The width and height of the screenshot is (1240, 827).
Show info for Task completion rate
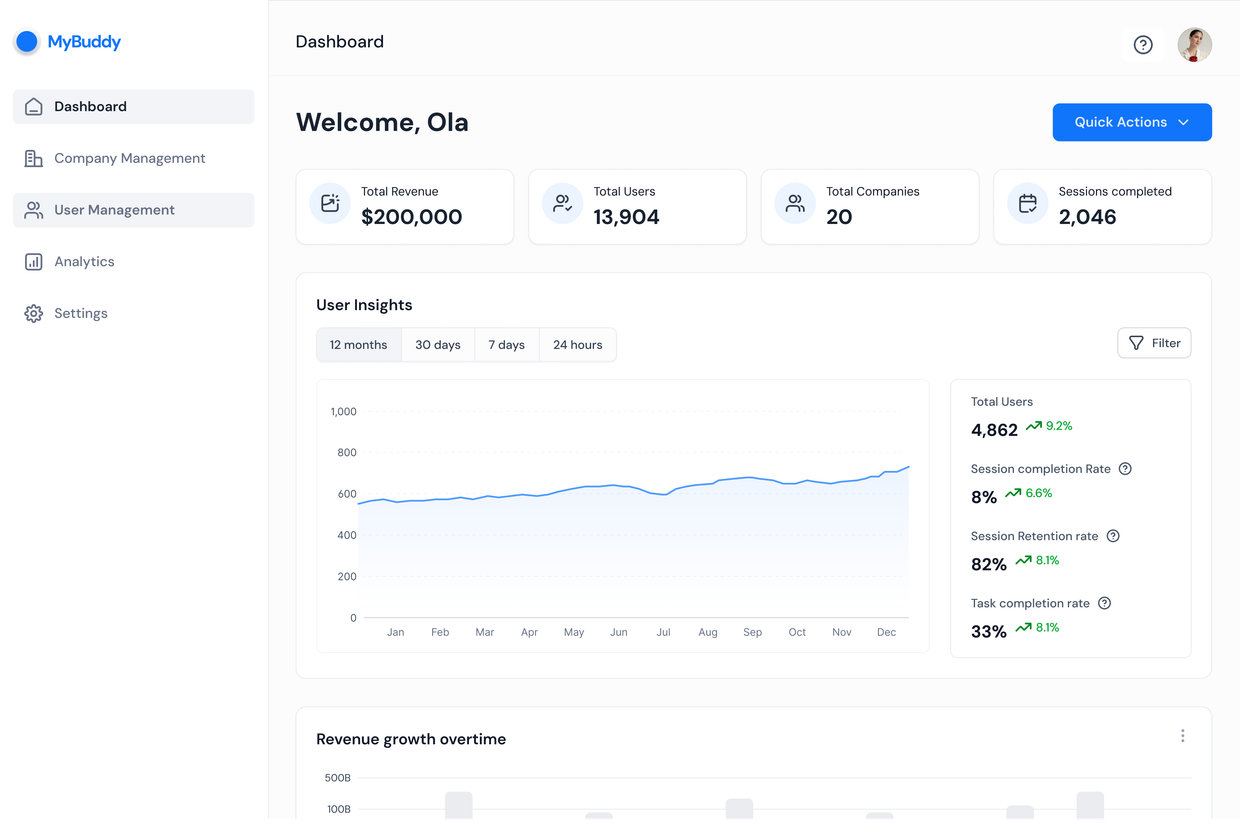pyautogui.click(x=1104, y=603)
